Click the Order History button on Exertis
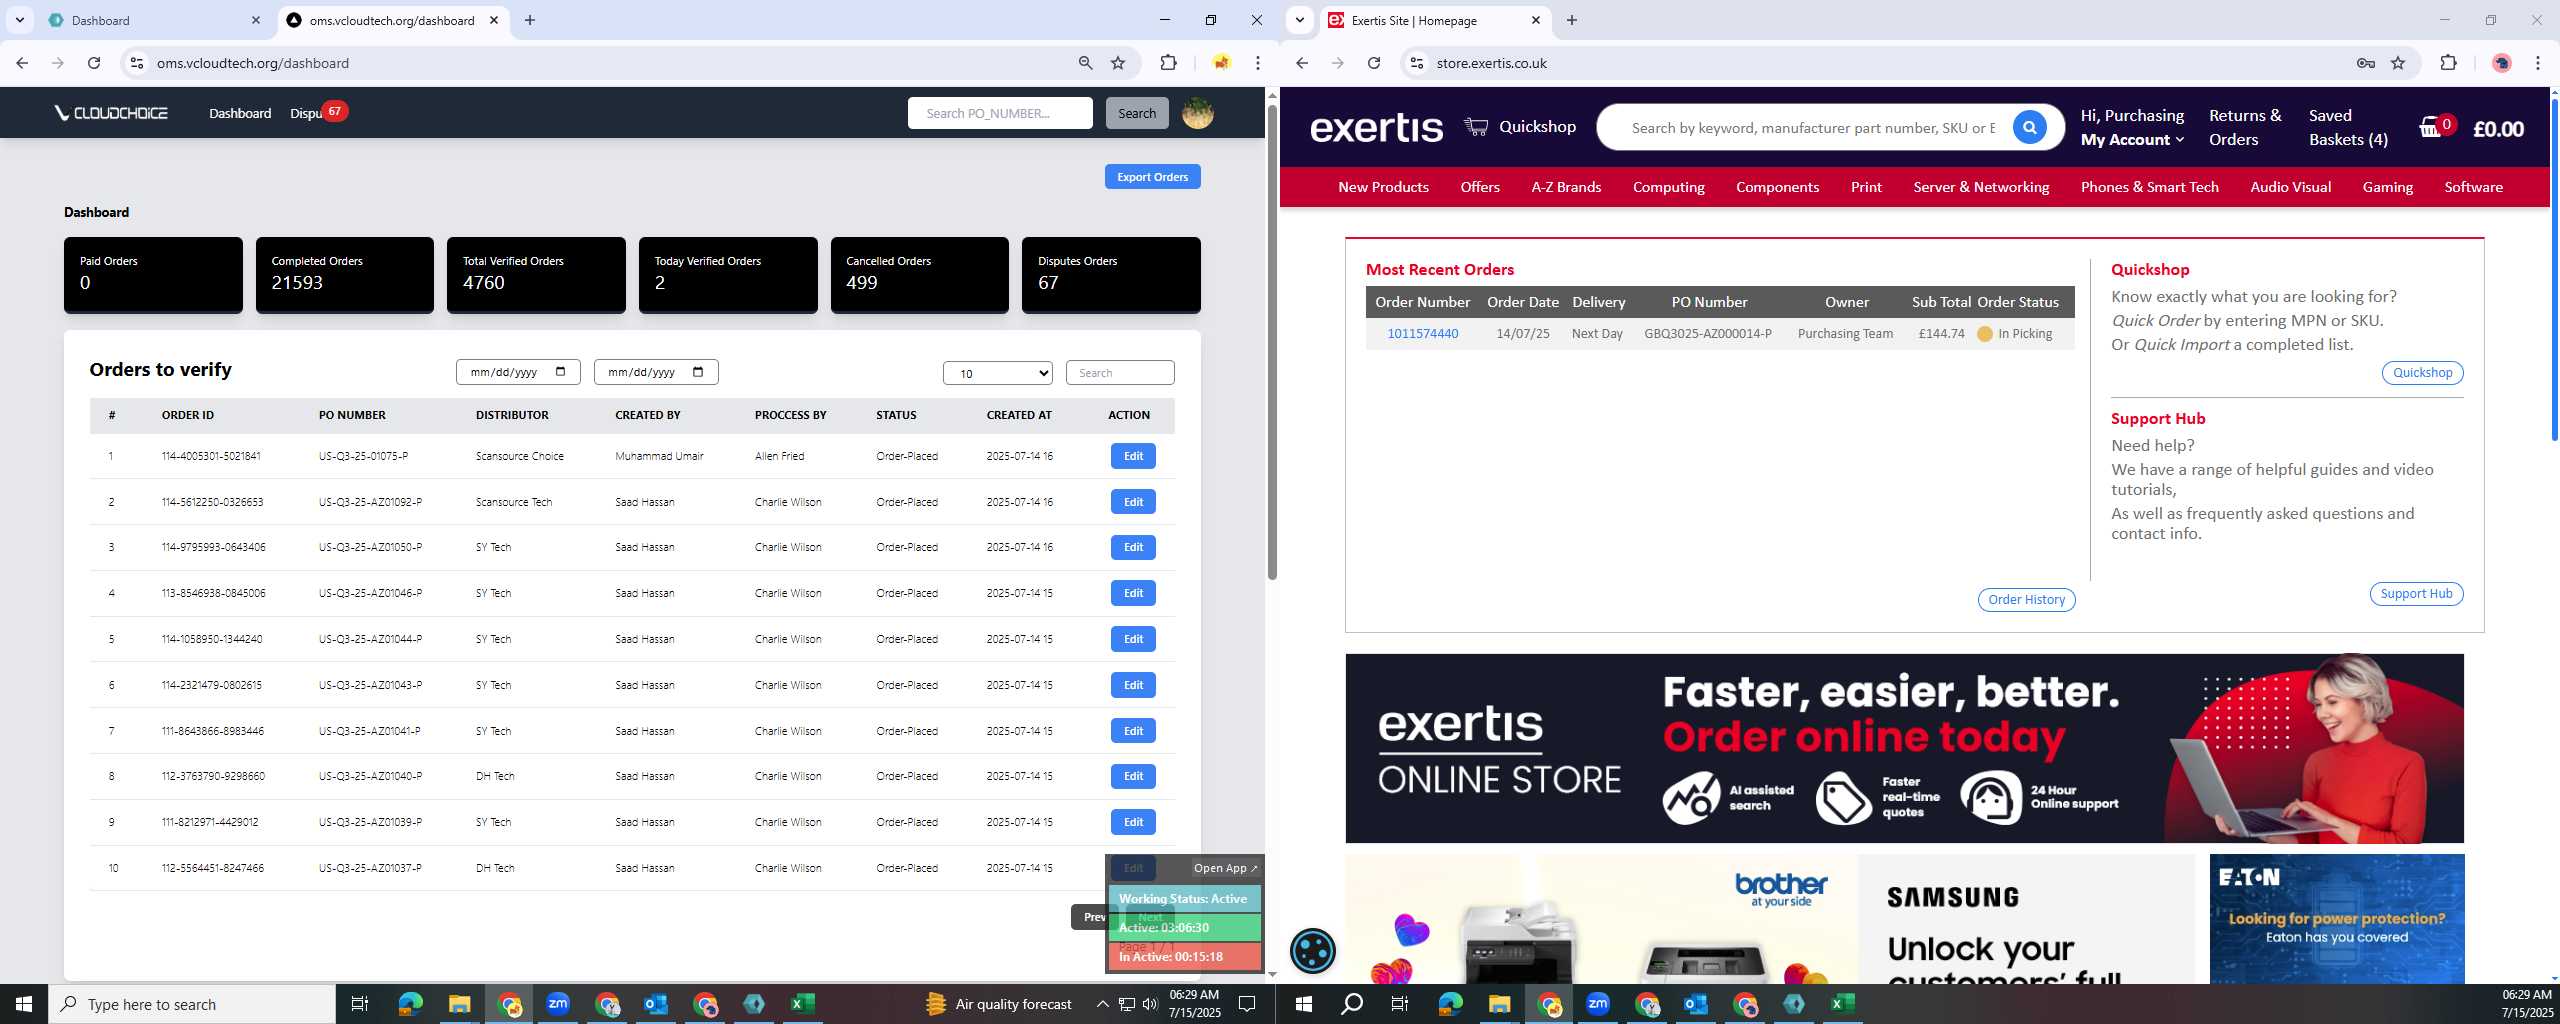2560x1024 pixels. click(x=2026, y=599)
